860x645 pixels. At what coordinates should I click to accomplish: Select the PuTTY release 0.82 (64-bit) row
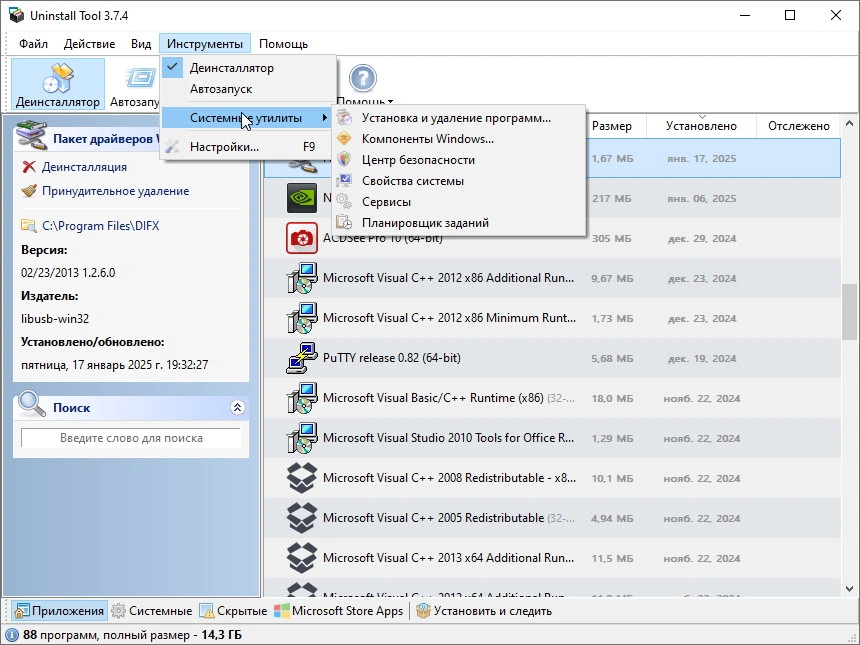click(552, 358)
